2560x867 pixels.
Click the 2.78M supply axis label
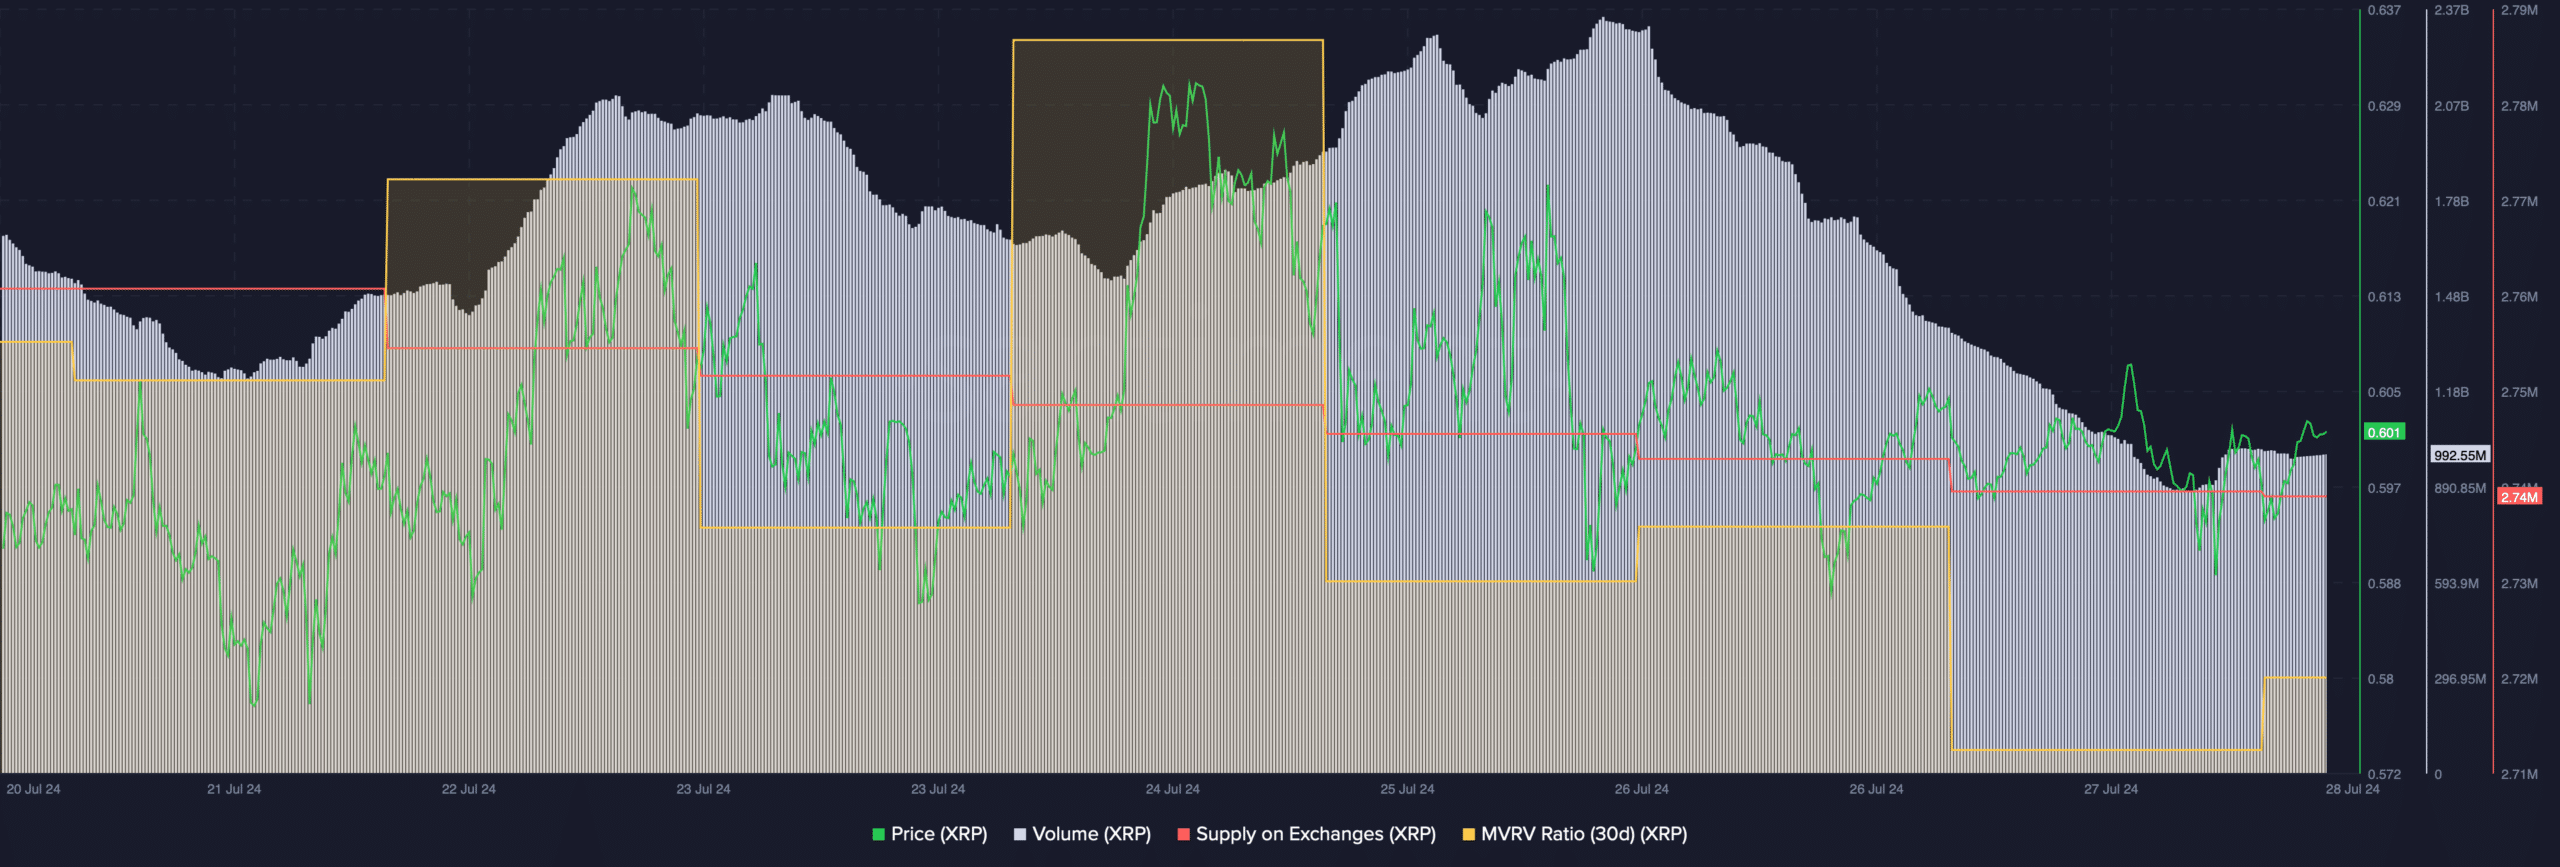coord(2519,106)
